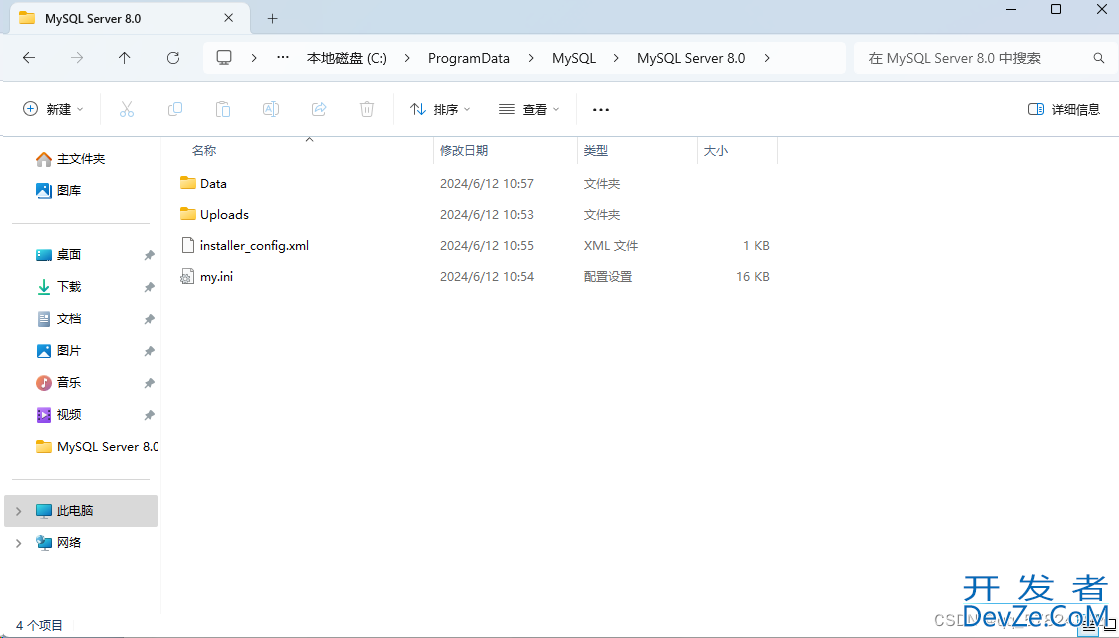Viewport: 1119px width, 638px height.
Task: Expand chevron after MySQL in path
Action: (x=616, y=58)
